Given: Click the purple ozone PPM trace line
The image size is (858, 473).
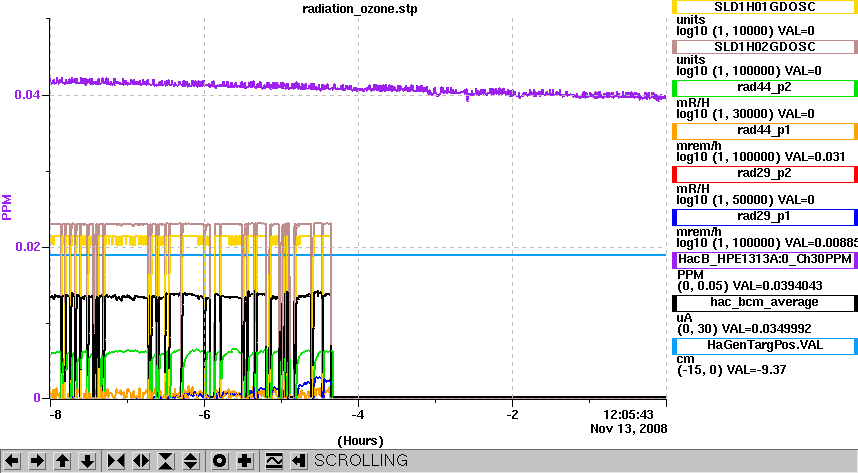Looking at the screenshot, I should (x=358, y=88).
